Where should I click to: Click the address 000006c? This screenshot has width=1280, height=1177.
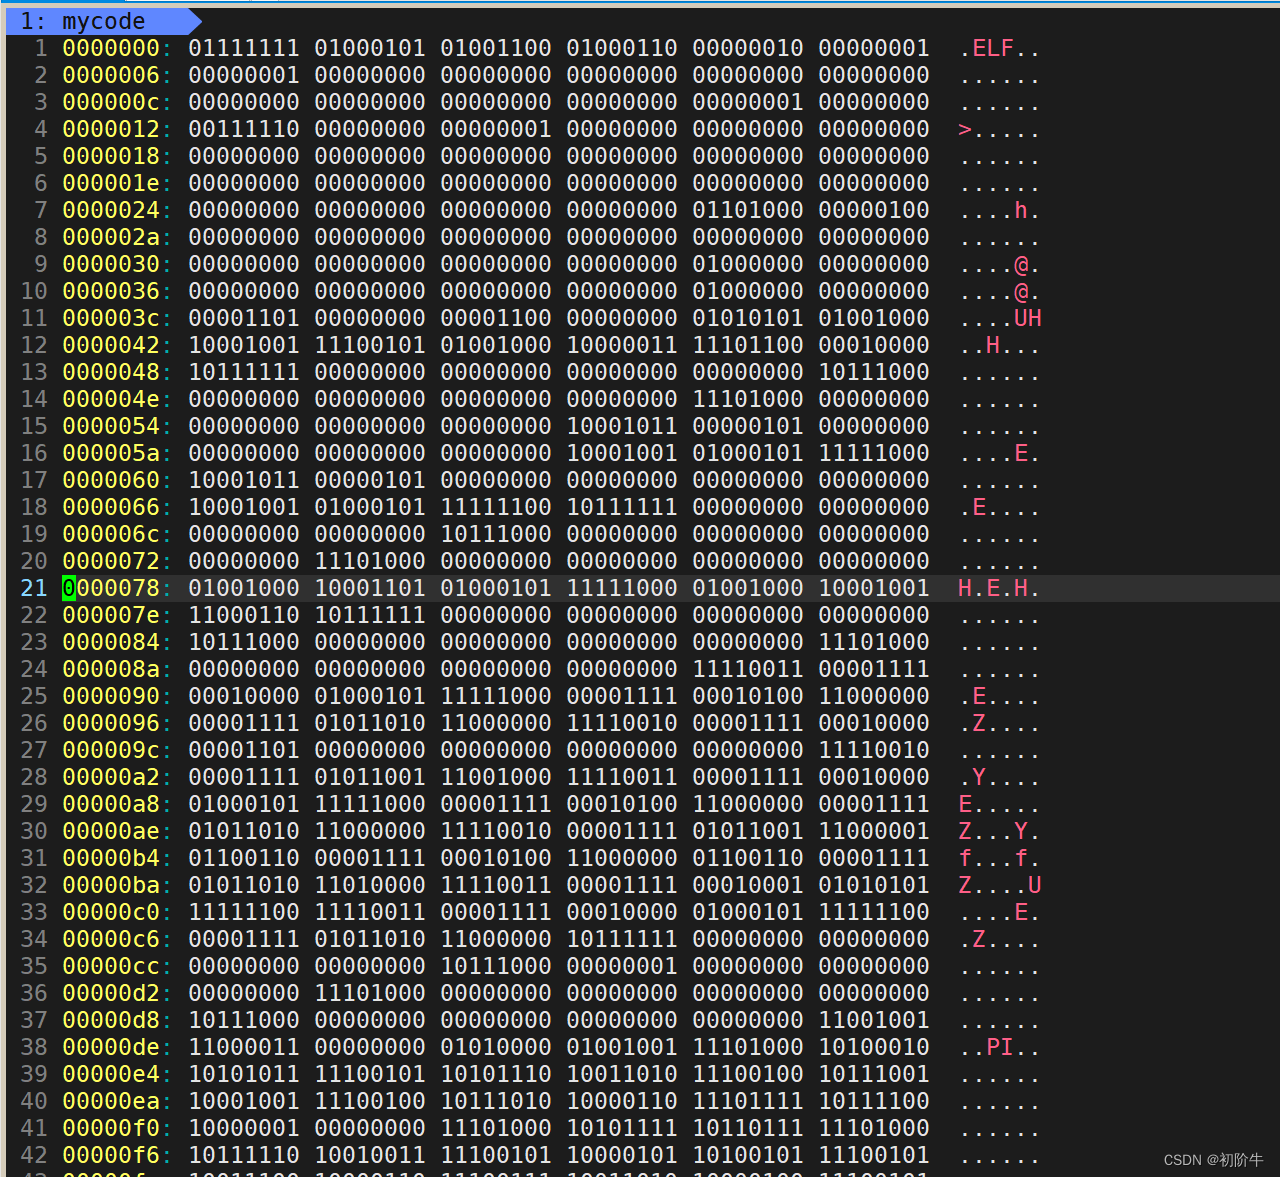point(111,534)
